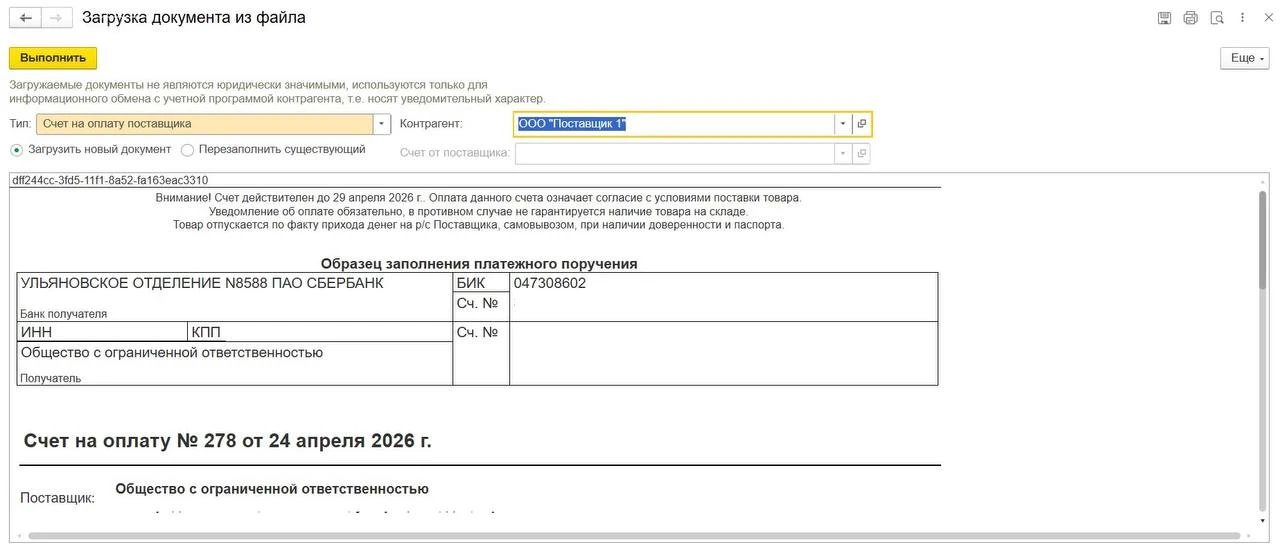This screenshot has width=1280, height=549.
Task: Expand the Тип dropdown arrow
Action: 381,124
